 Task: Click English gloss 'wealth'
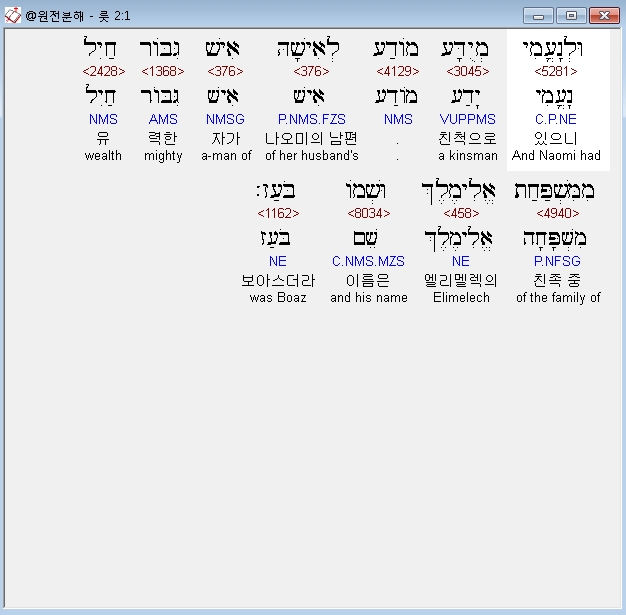click(103, 155)
